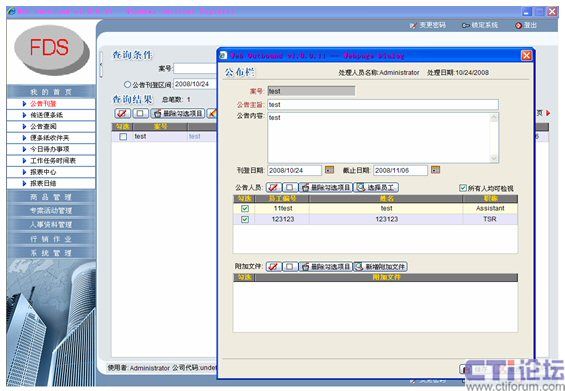Open calendar picker beside 刊登日期 field
Viewport: 565px width, 391px height.
(329, 170)
